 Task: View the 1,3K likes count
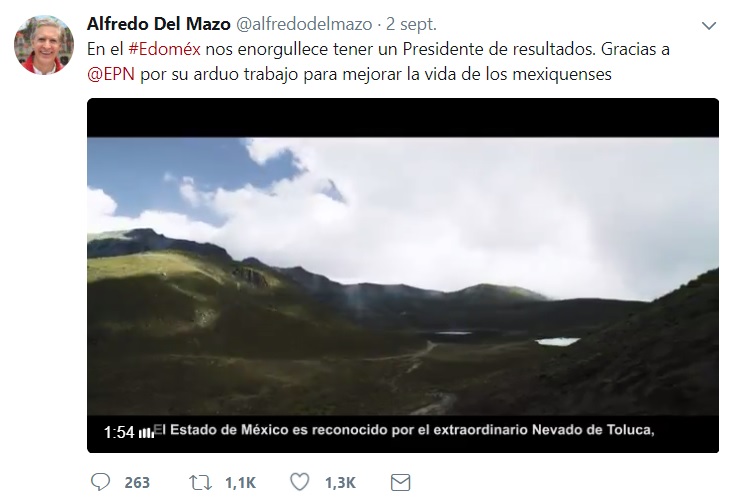tap(340, 483)
